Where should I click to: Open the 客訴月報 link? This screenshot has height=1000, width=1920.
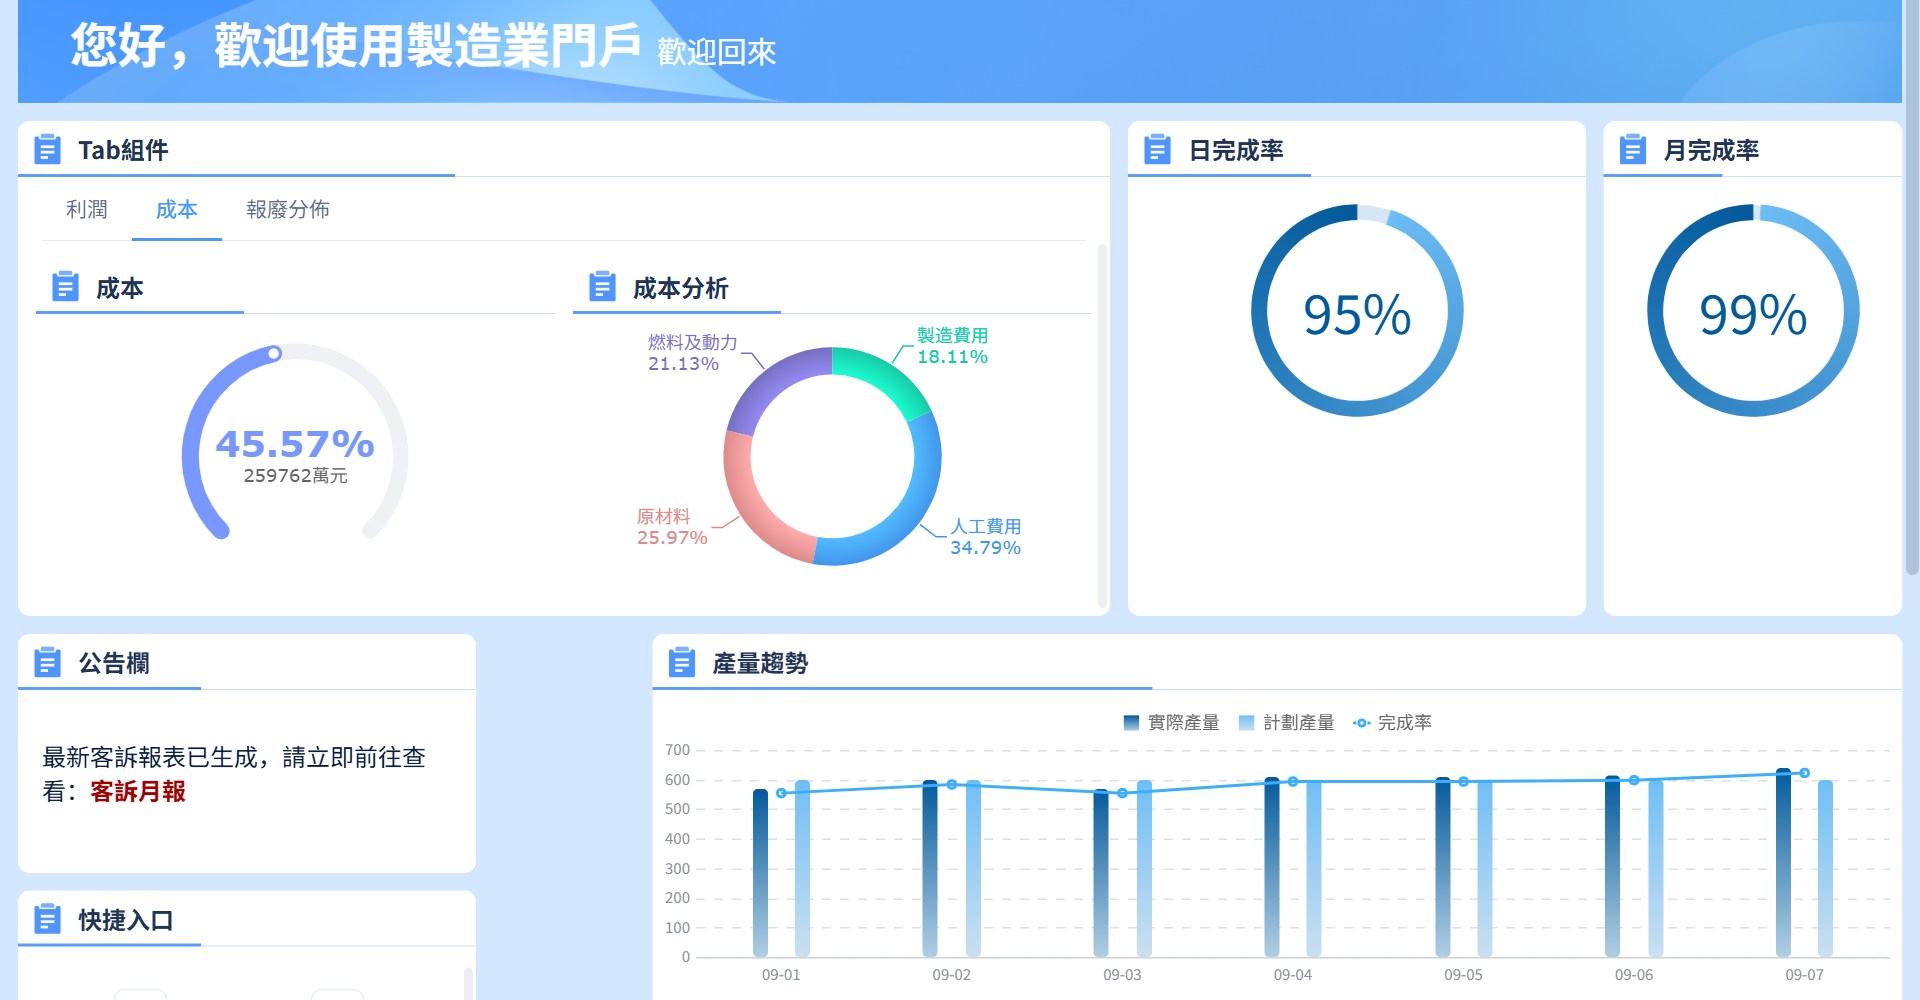(138, 792)
